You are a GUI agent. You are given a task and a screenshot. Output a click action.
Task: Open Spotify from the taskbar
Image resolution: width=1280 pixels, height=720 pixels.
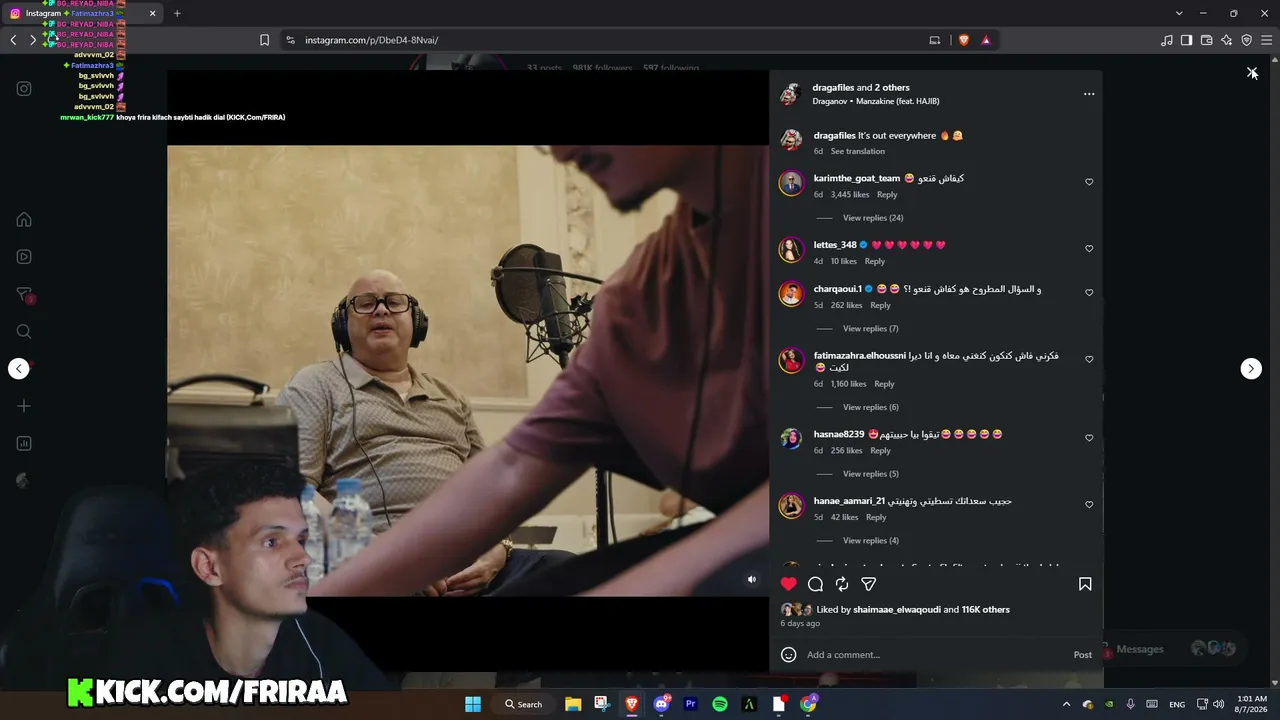720,704
